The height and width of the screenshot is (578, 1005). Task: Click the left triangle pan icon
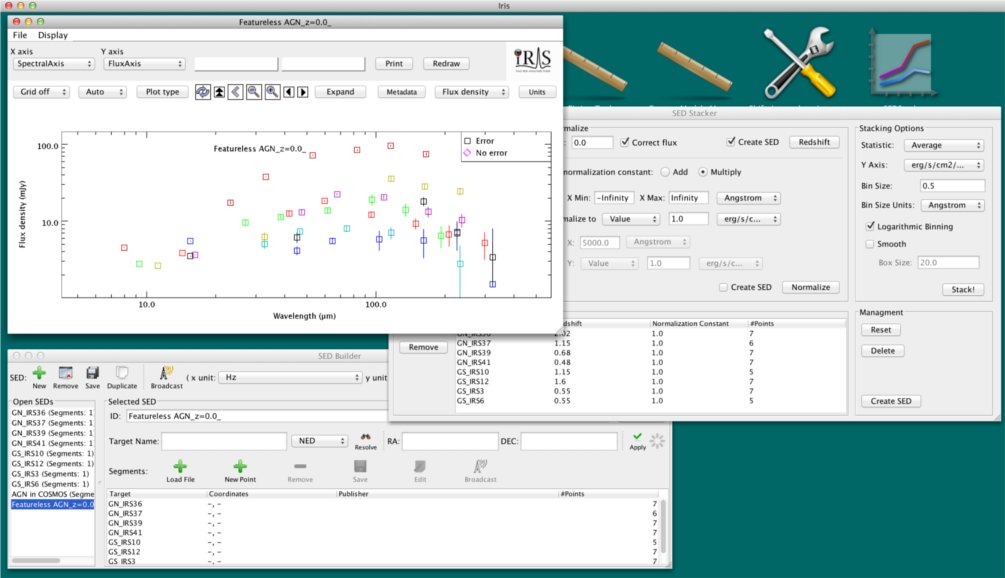tap(289, 92)
